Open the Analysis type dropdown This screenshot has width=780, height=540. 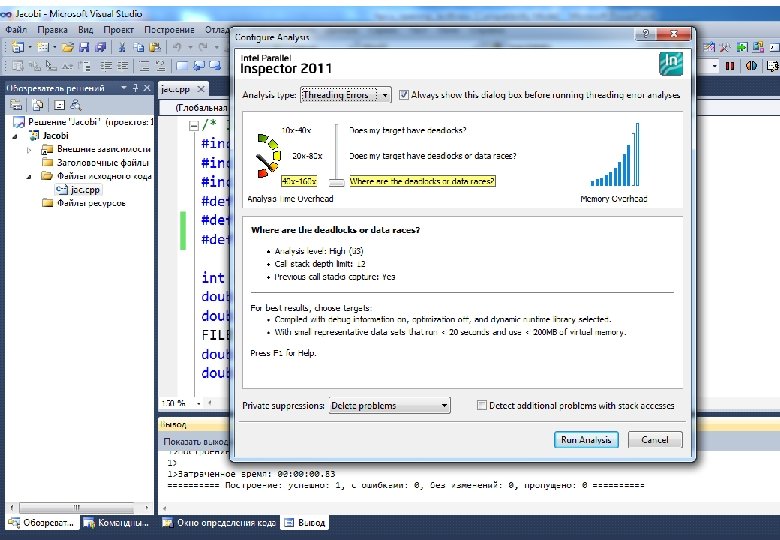click(346, 94)
